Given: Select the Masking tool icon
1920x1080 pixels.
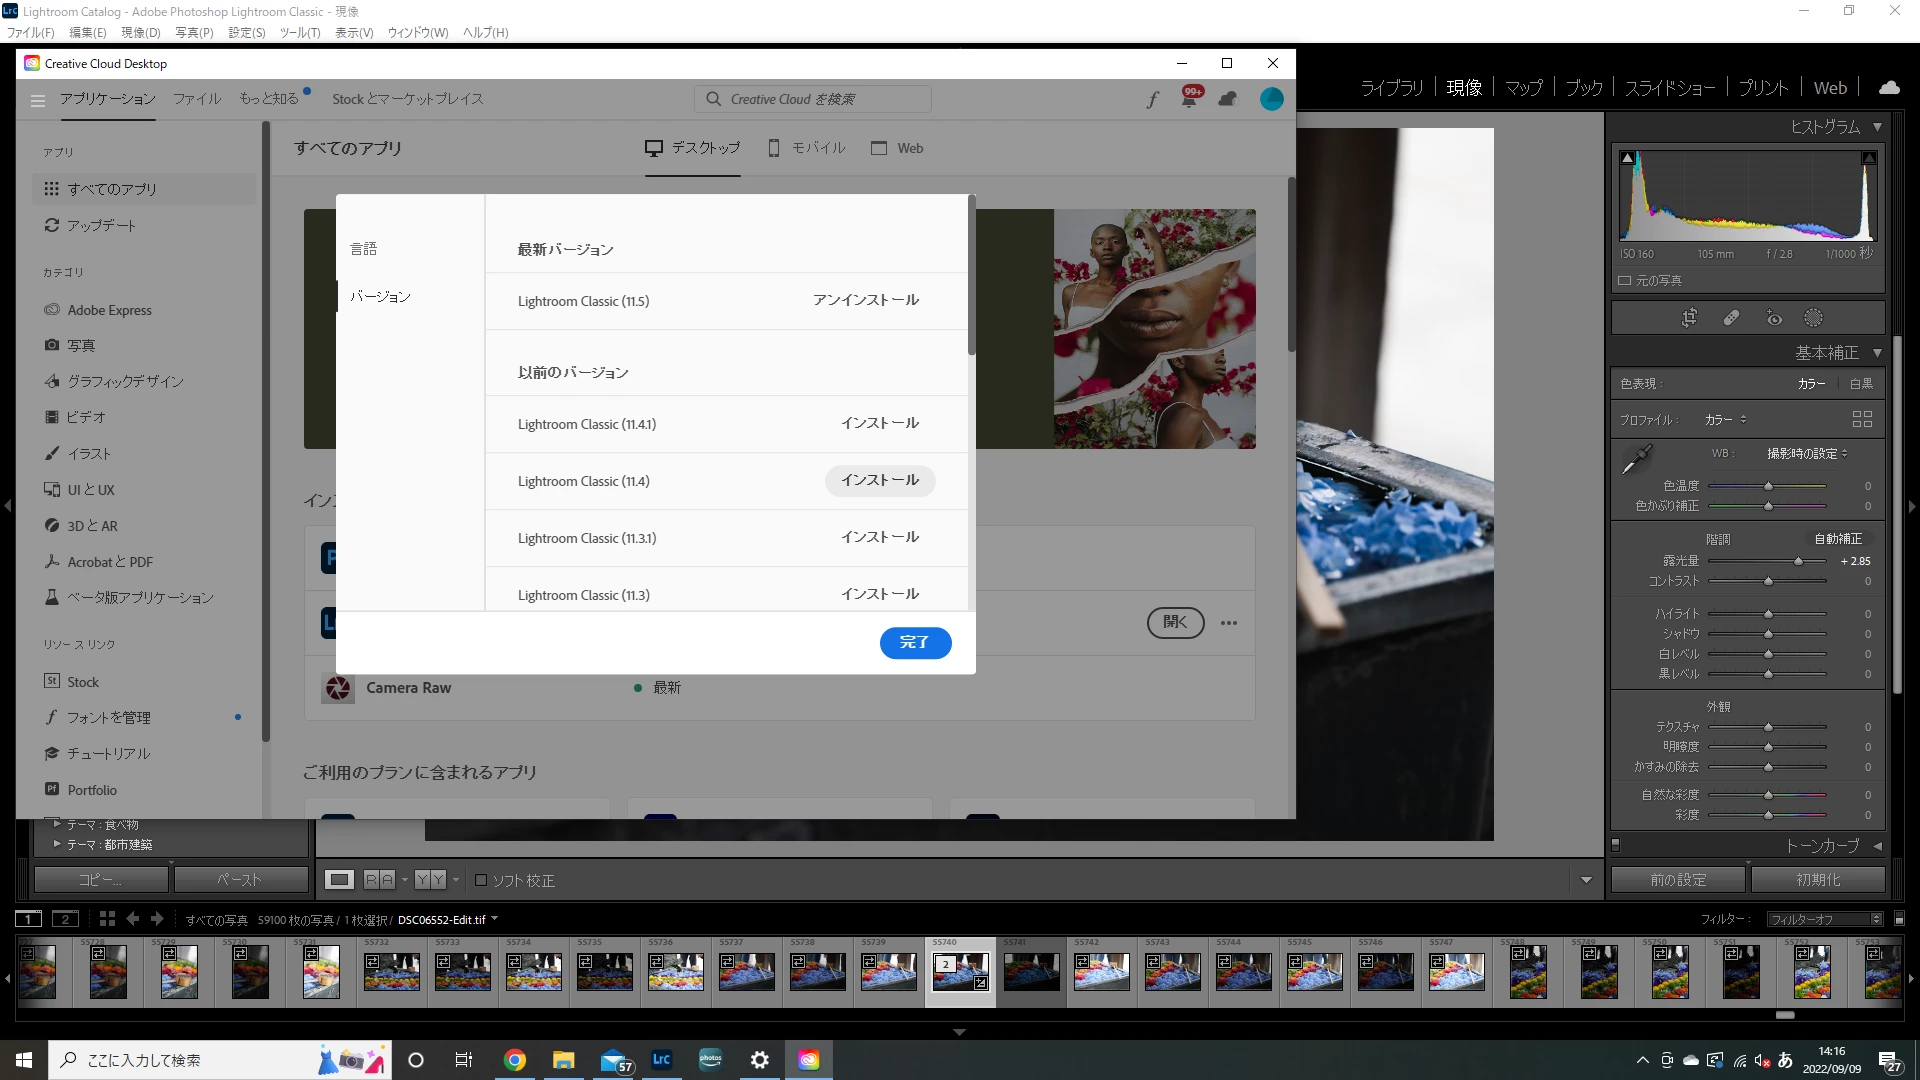Looking at the screenshot, I should (1813, 318).
